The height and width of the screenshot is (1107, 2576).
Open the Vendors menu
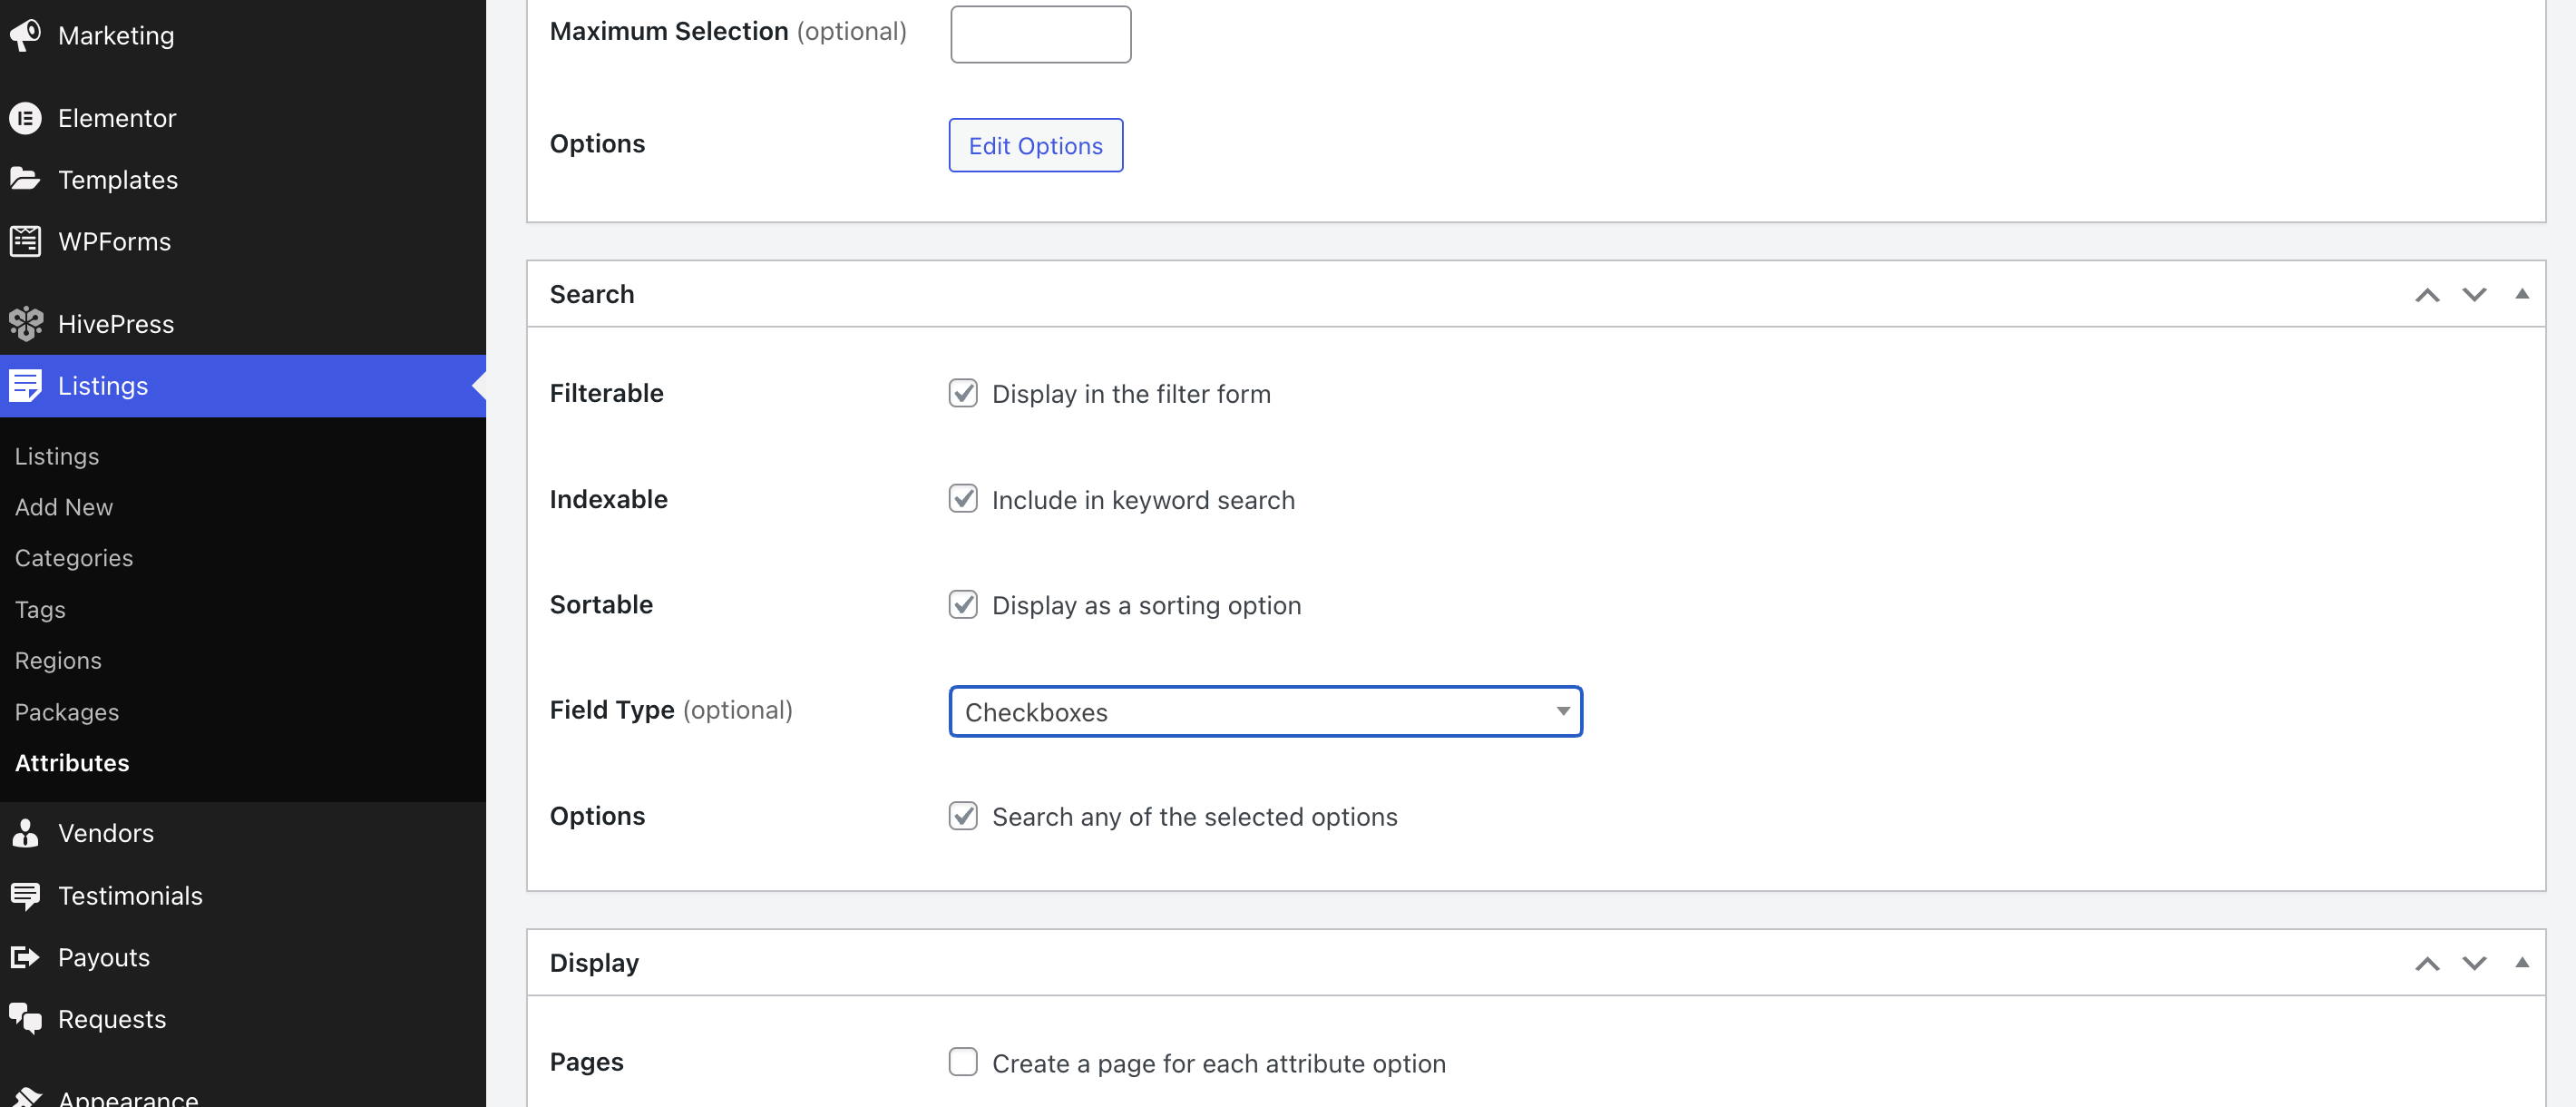[x=106, y=833]
